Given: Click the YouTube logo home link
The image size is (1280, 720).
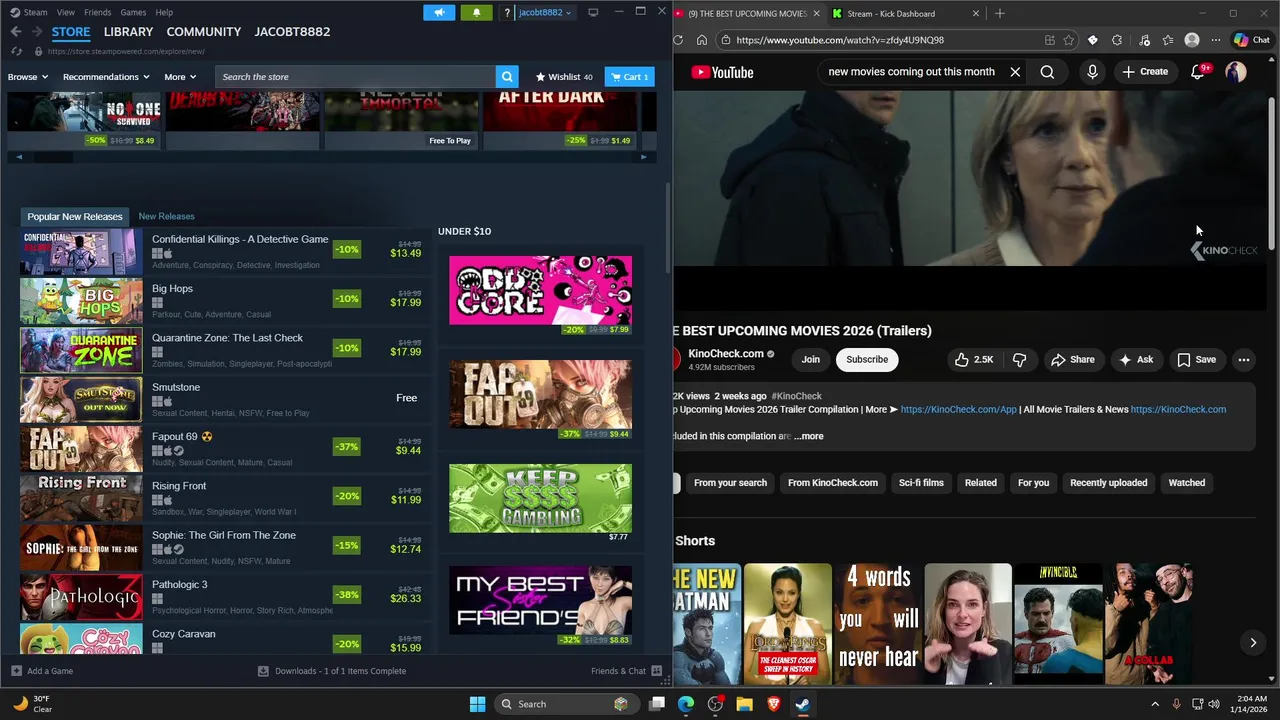Looking at the screenshot, I should pos(722,72).
